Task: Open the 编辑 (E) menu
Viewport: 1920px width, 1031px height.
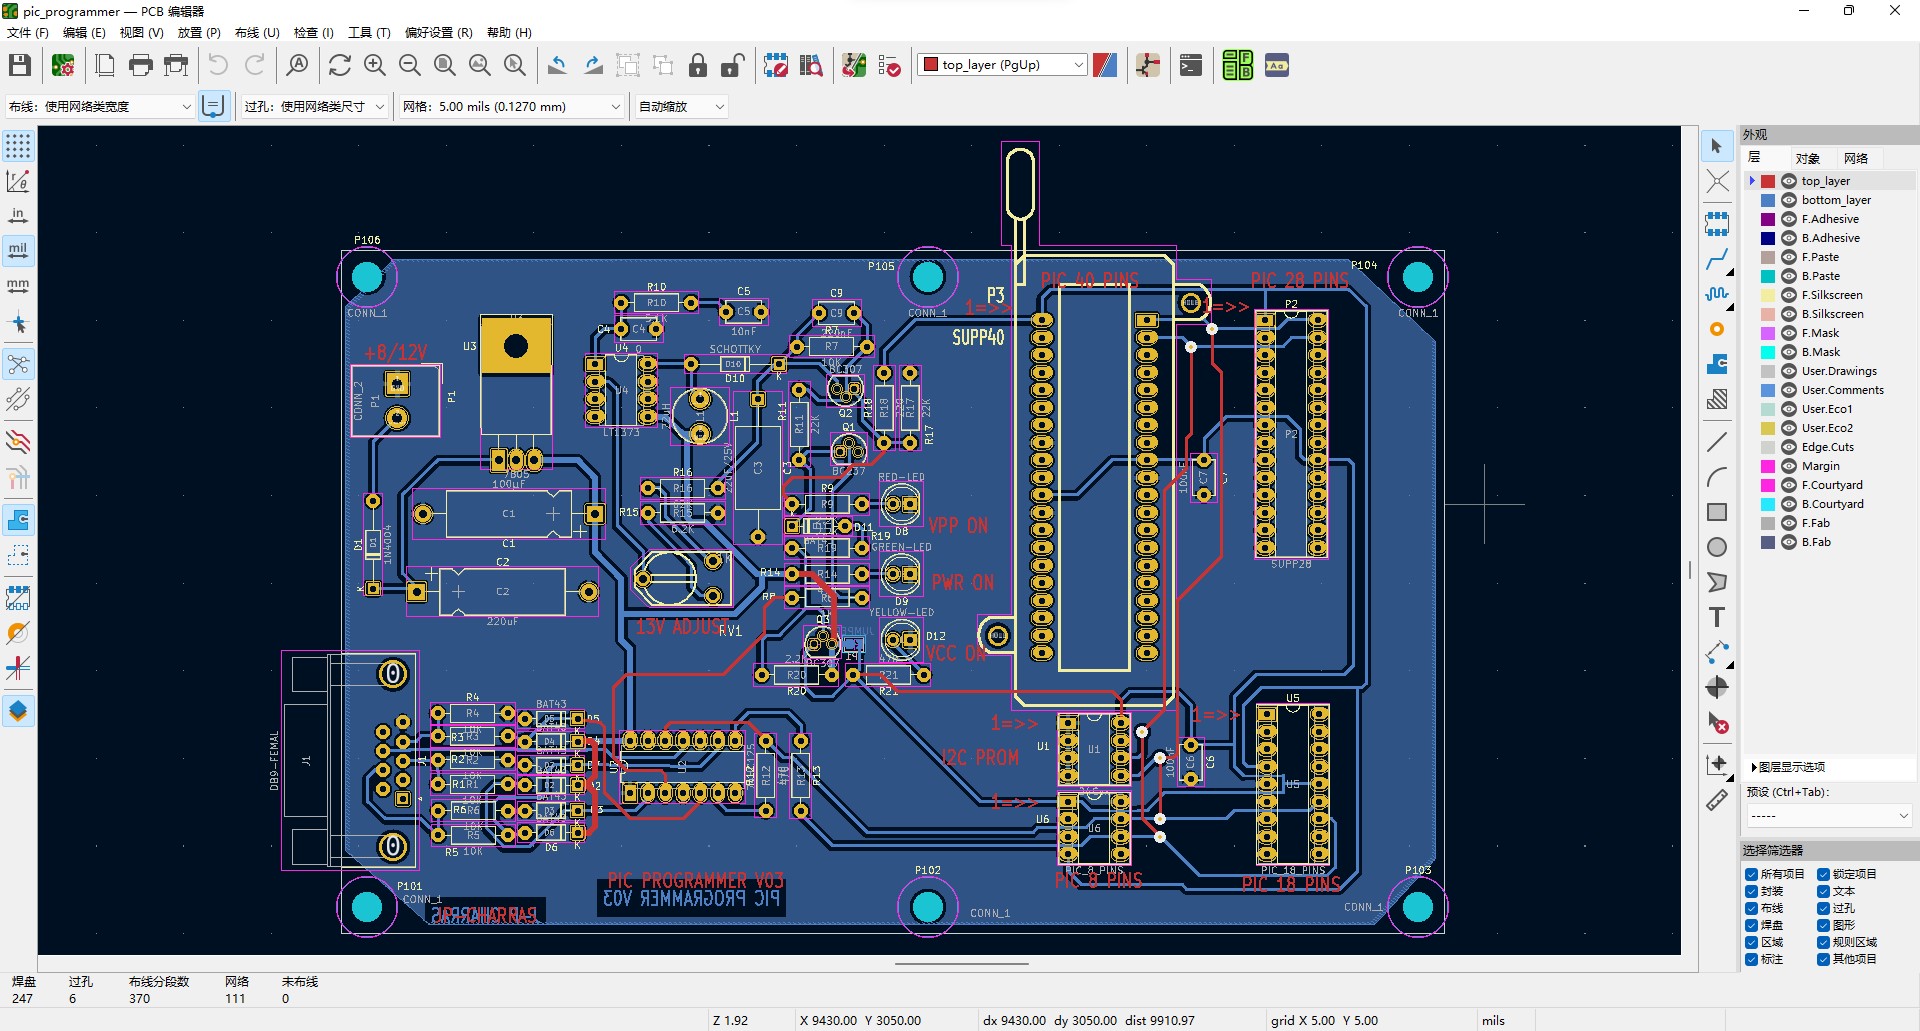Action: point(84,32)
